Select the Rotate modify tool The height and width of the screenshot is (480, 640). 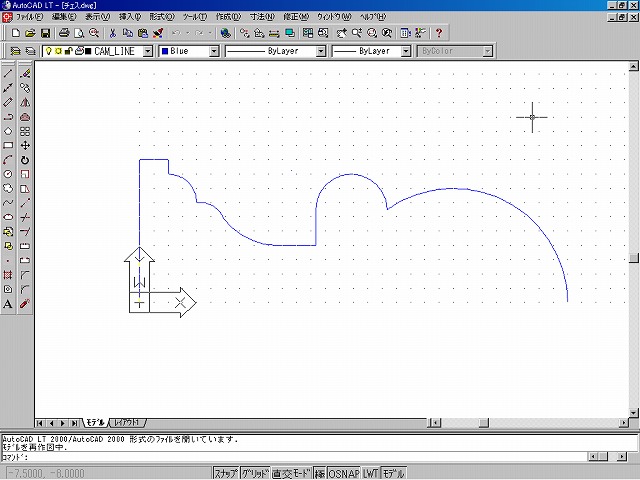(x=25, y=160)
